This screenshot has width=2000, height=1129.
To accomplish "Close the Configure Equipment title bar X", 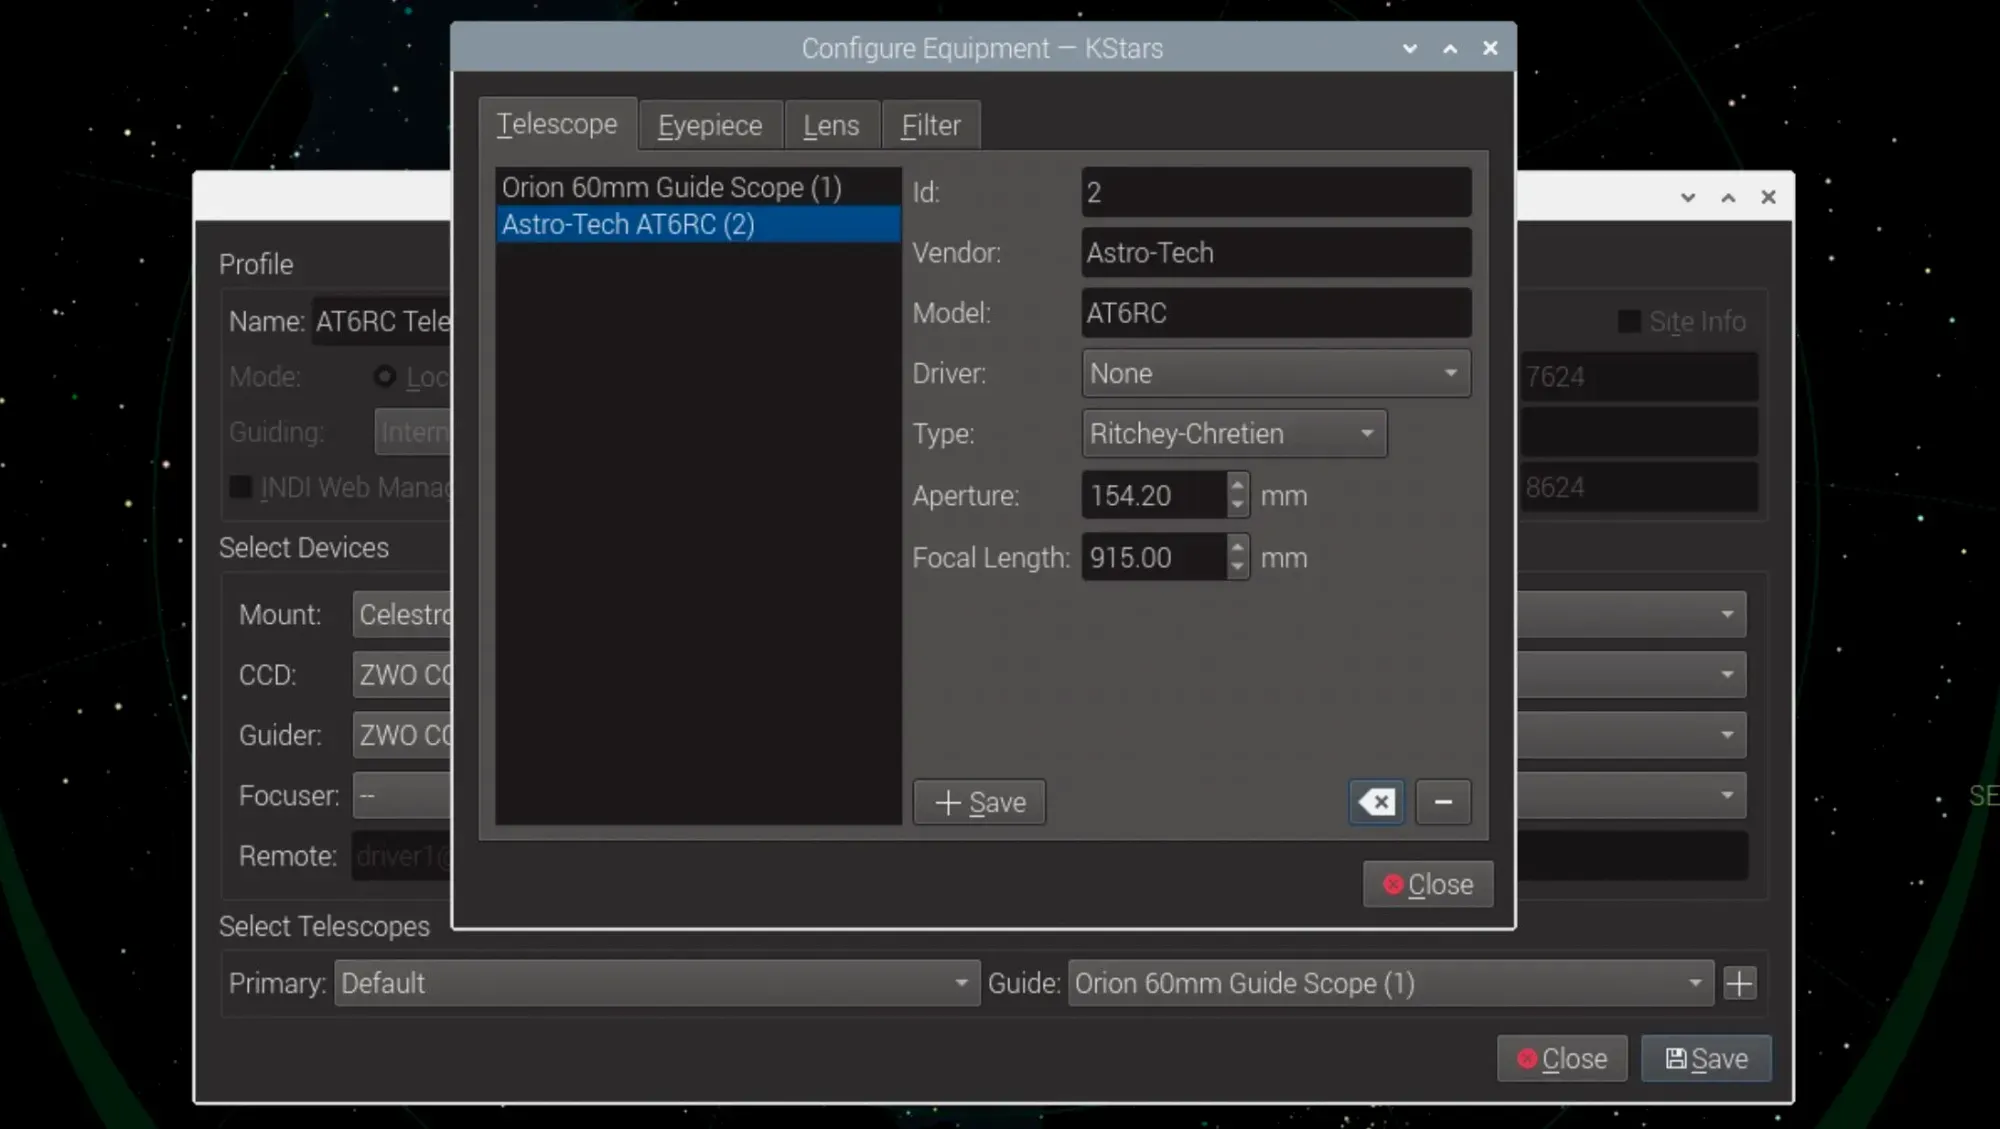I will coord(1489,48).
